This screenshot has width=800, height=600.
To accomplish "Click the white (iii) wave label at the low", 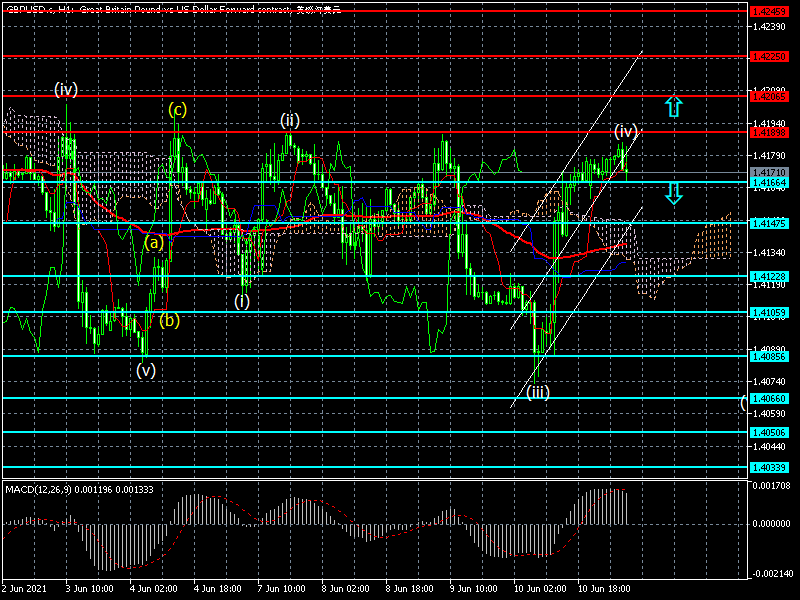I will tap(538, 392).
